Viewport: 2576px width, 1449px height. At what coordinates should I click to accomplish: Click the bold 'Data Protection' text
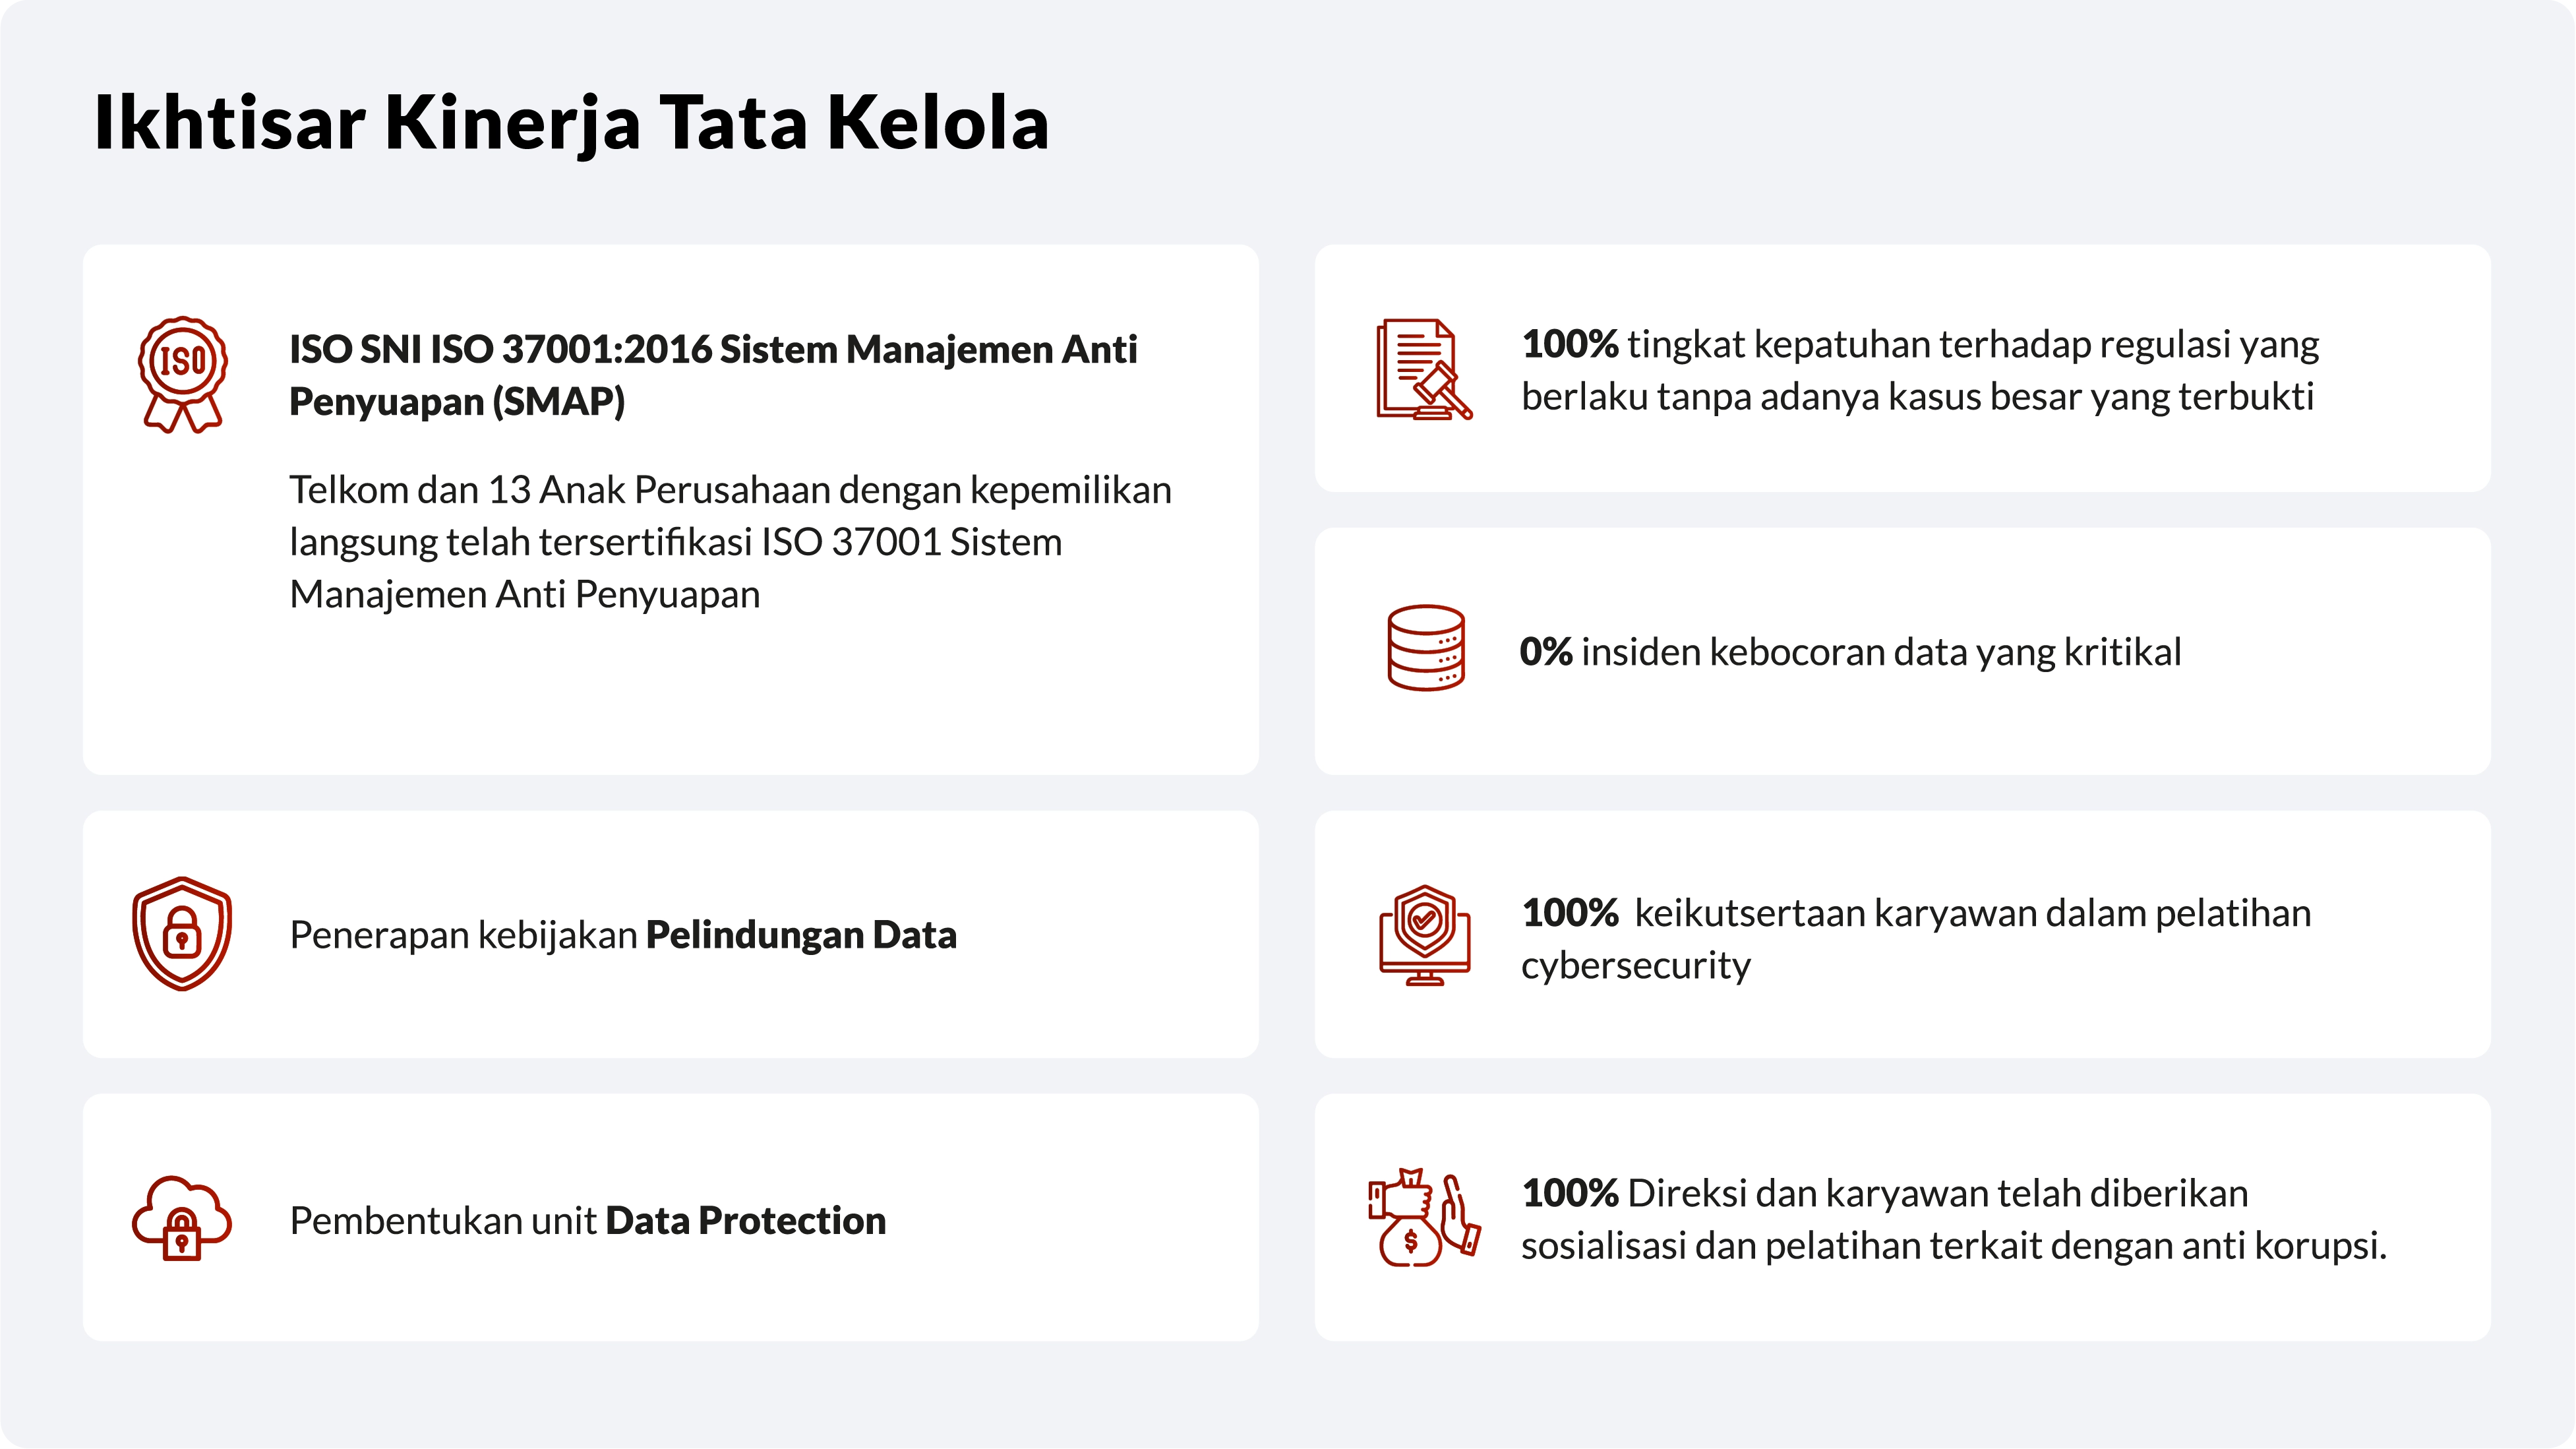(745, 1220)
